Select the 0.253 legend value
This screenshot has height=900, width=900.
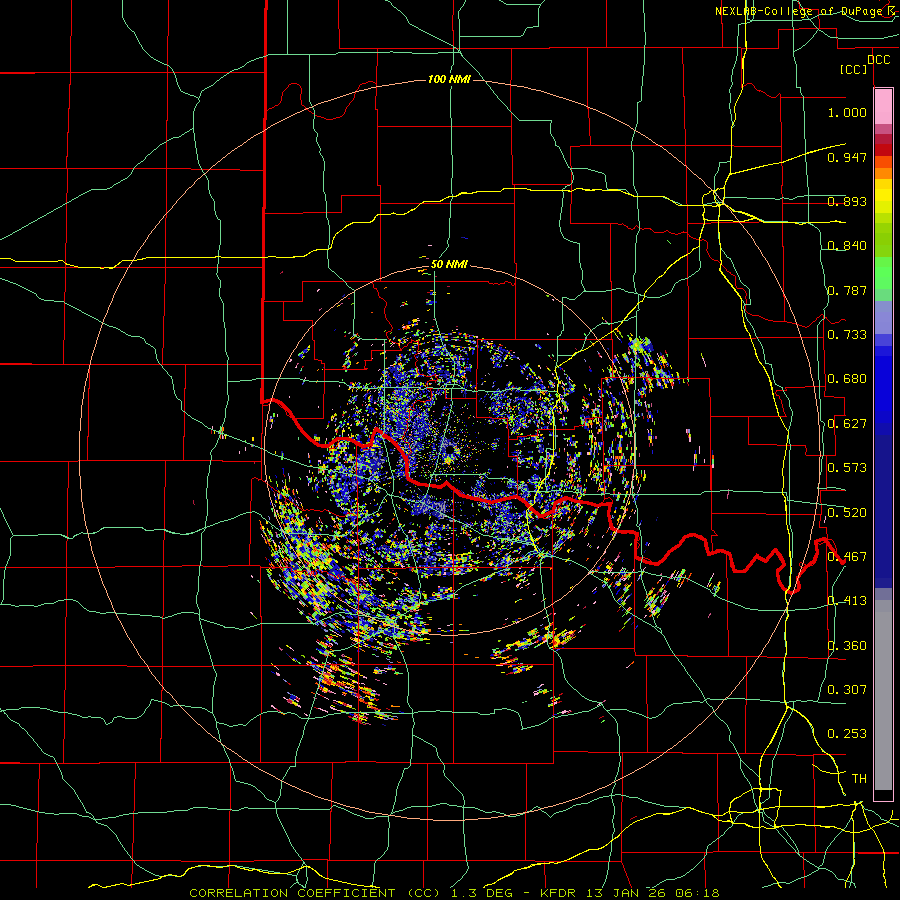847,734
